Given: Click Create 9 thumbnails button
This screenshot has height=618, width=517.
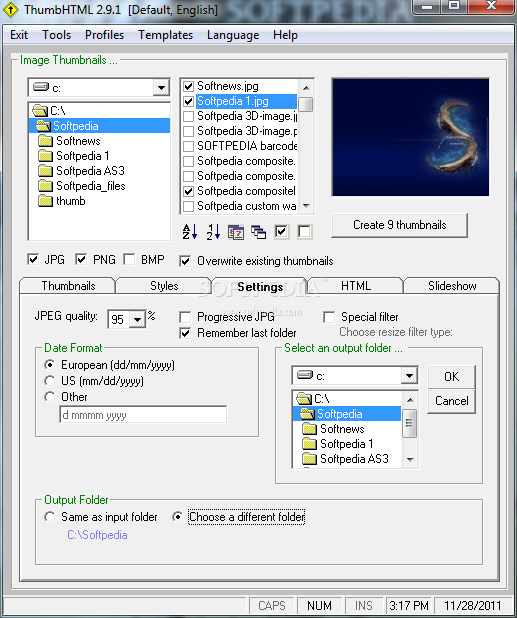Looking at the screenshot, I should point(400,225).
